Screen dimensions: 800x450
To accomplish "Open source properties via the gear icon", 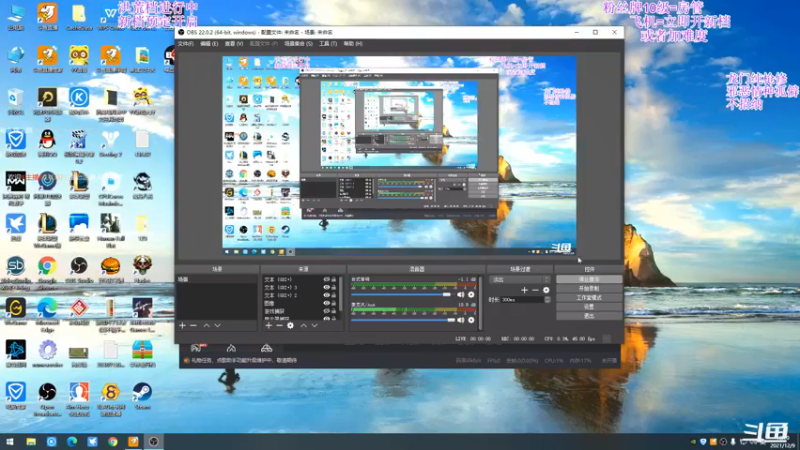I will 290,326.
